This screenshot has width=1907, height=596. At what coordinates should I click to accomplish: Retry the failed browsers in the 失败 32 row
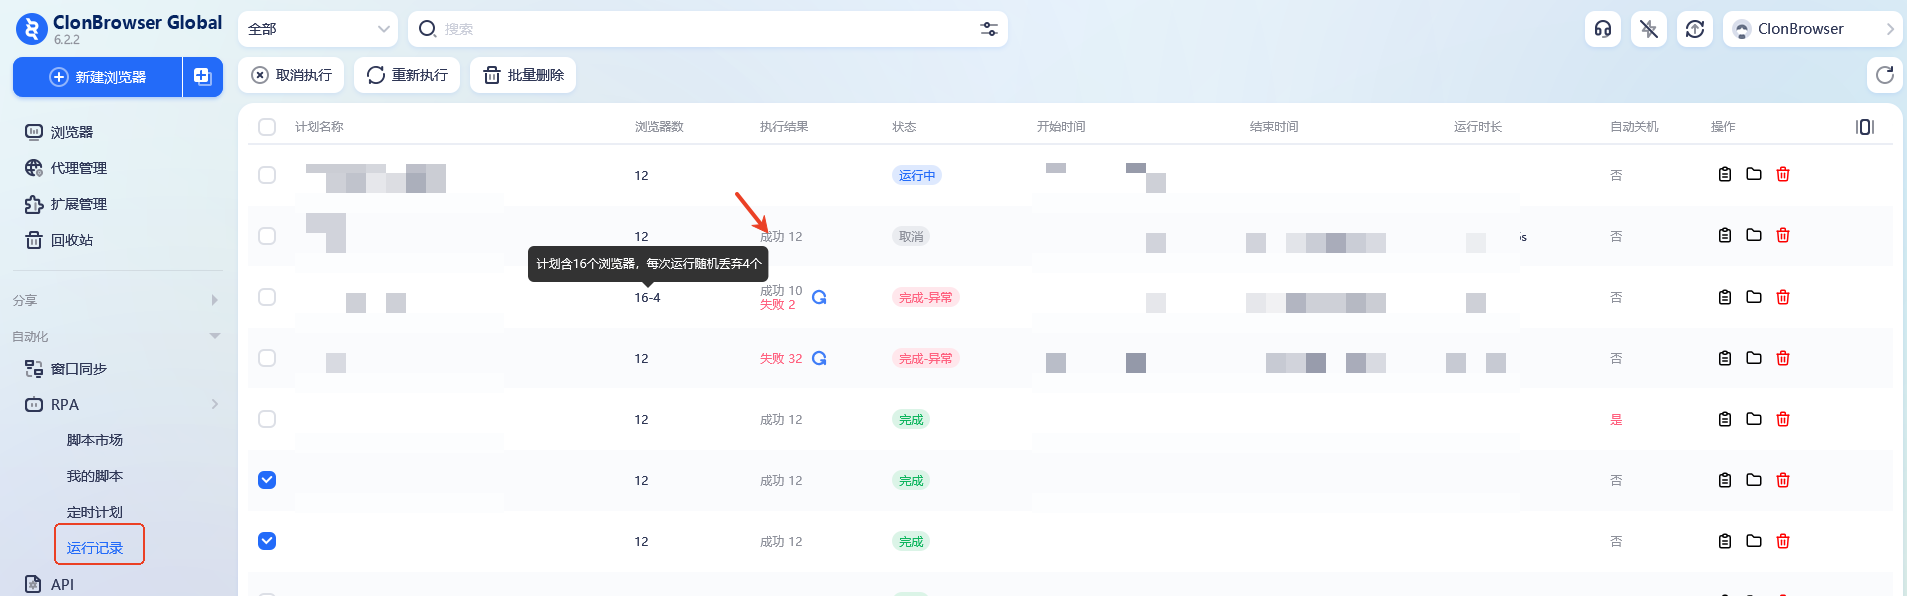pos(819,358)
